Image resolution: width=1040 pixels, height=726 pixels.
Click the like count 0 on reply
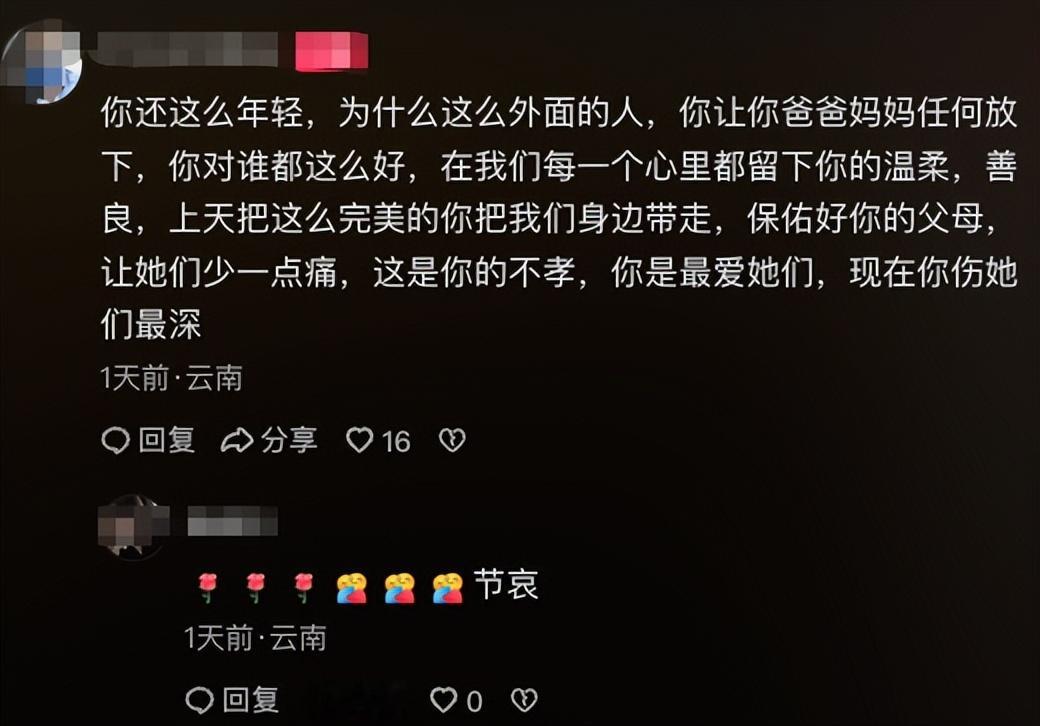[x=474, y=701]
